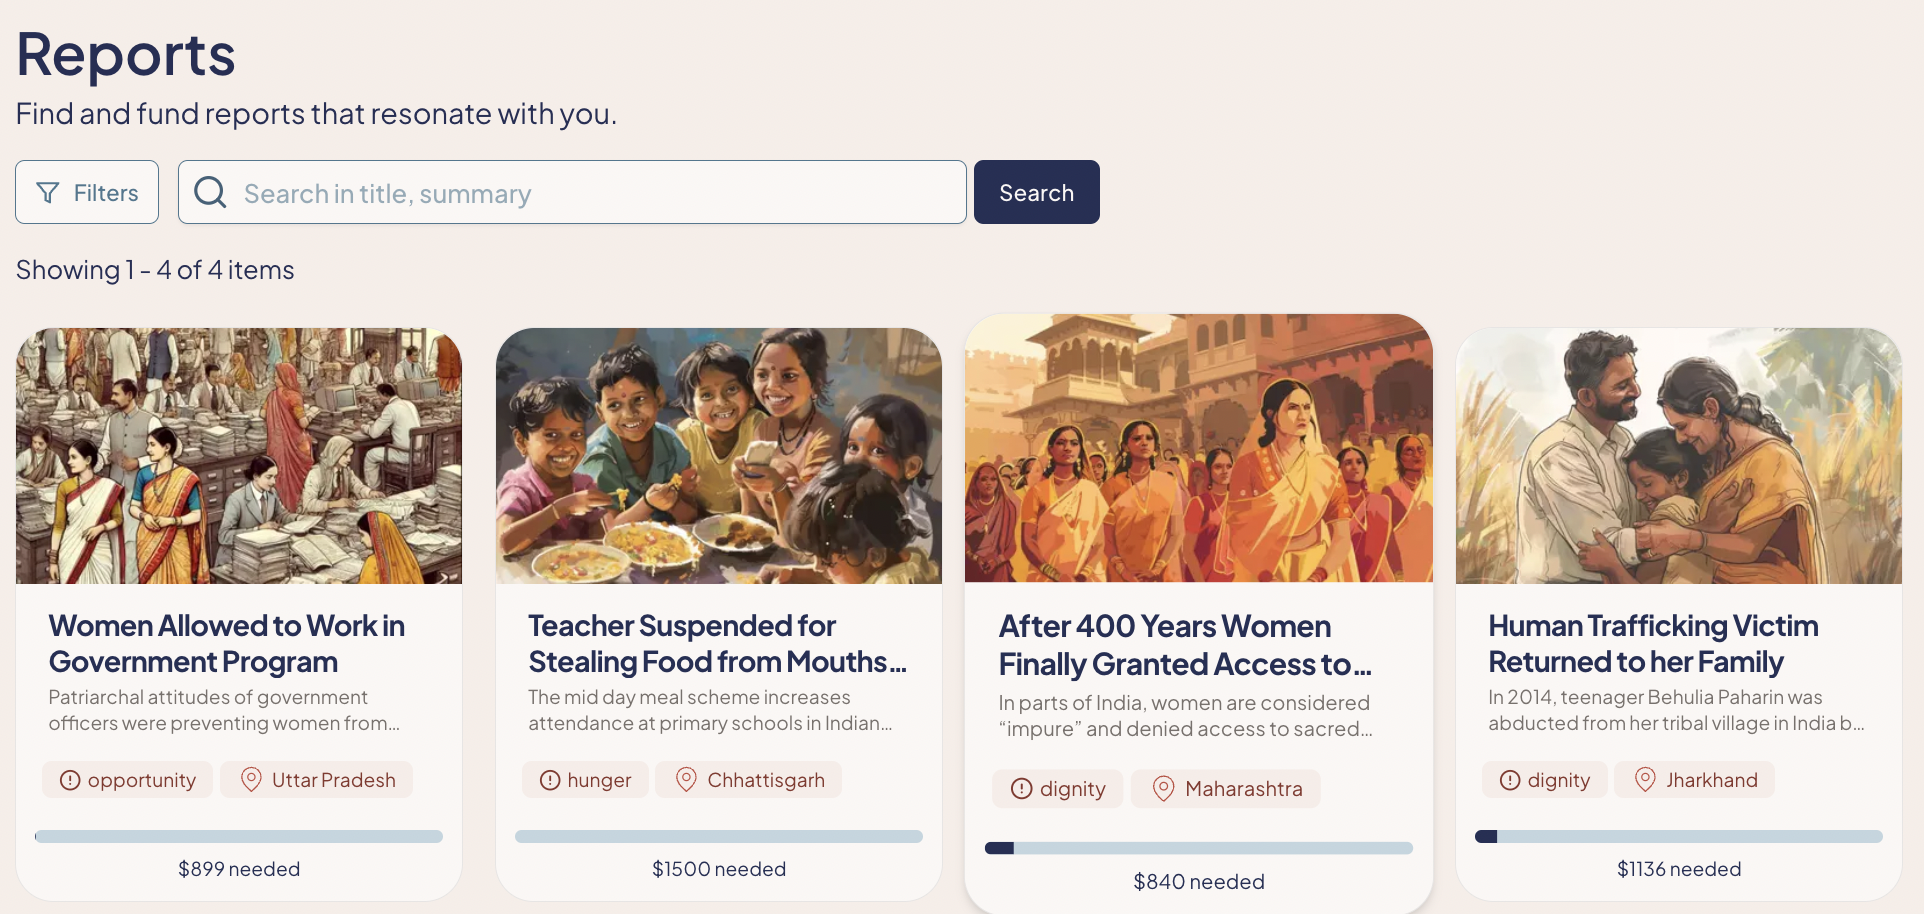Click the location pin beside Maharashtra
This screenshot has width=1924, height=914.
click(1163, 789)
